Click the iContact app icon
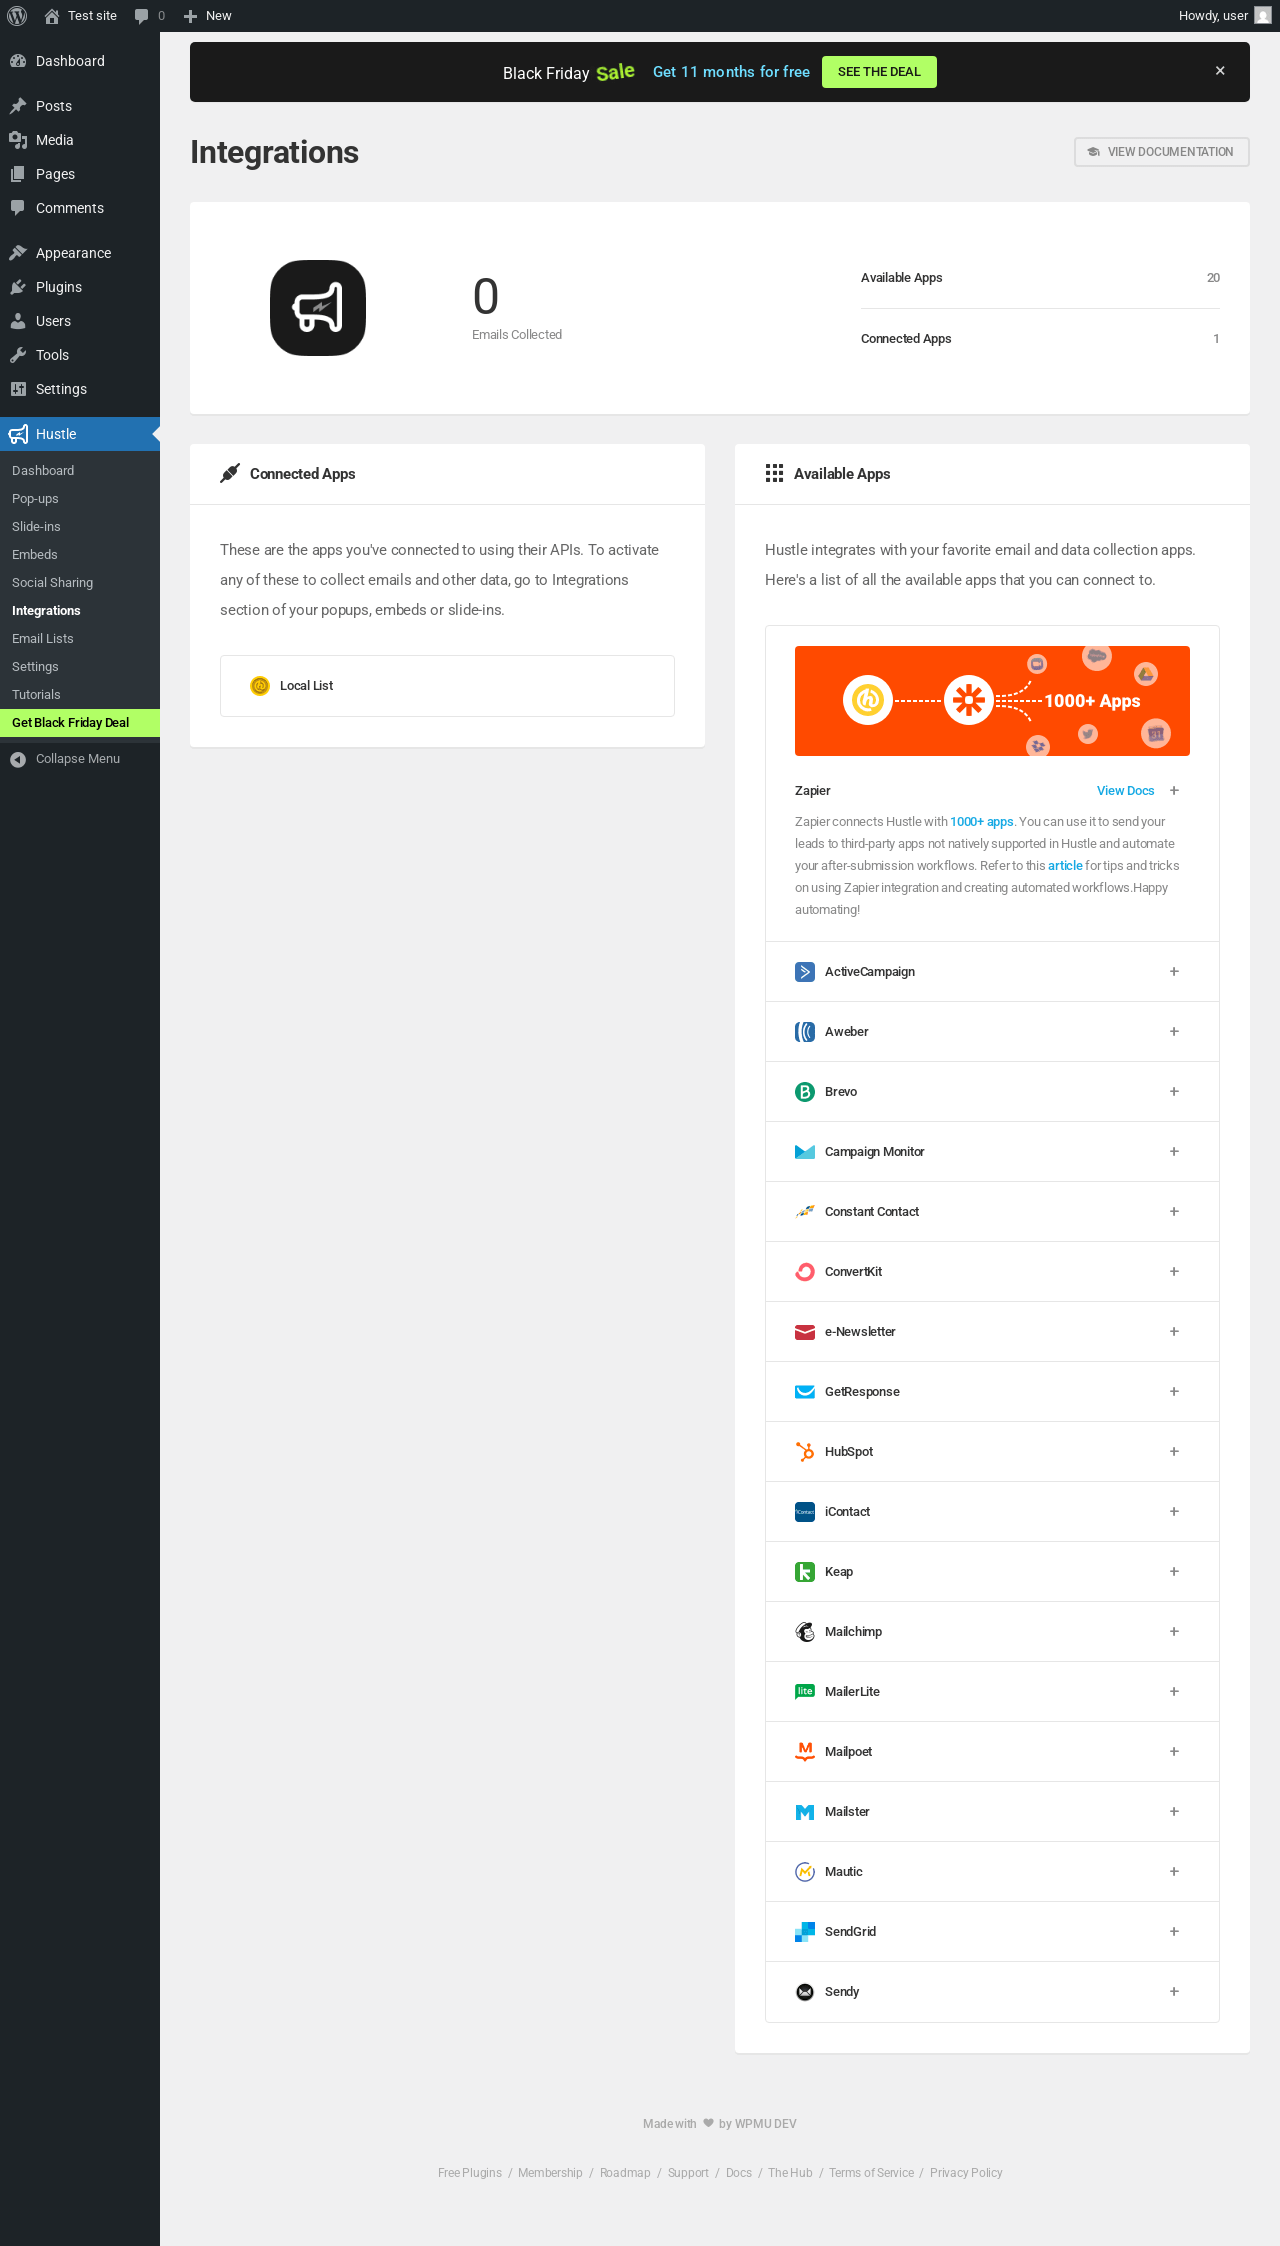Viewport: 1280px width, 2246px height. (805, 1512)
